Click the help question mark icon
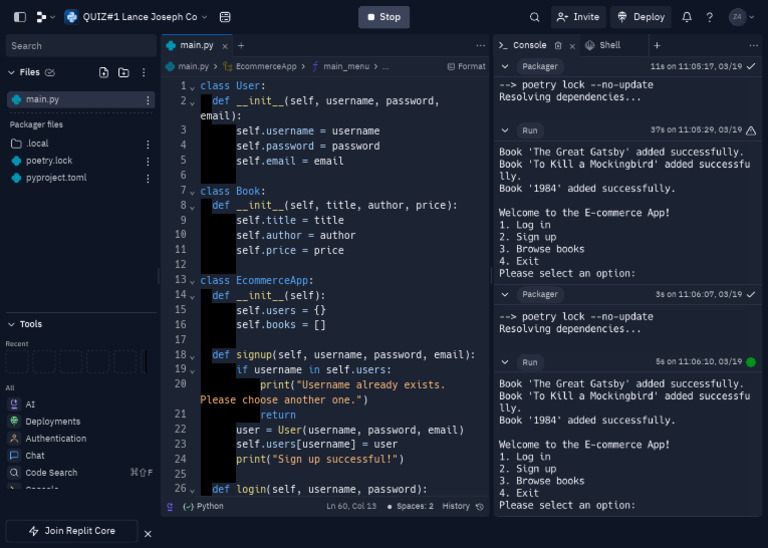Screen dimensions: 768x548 point(710,17)
